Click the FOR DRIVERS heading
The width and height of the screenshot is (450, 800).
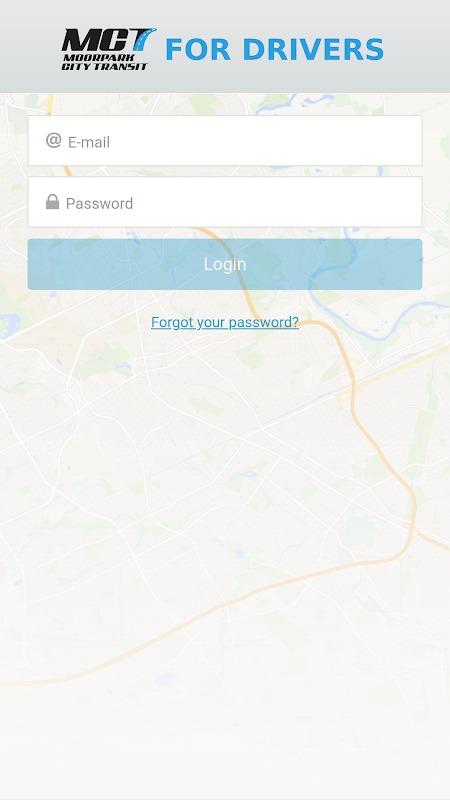tap(274, 49)
